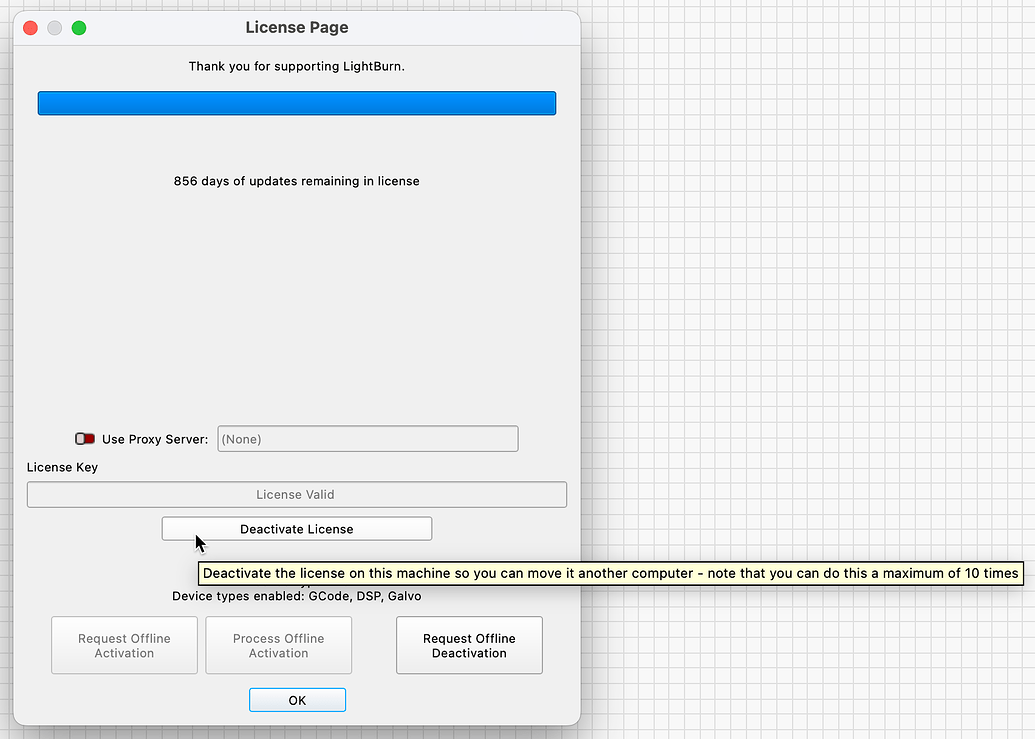Viewport: 1035px width, 739px height.
Task: Dismiss the deactivation tooltip by clicking it
Action: (x=610, y=573)
